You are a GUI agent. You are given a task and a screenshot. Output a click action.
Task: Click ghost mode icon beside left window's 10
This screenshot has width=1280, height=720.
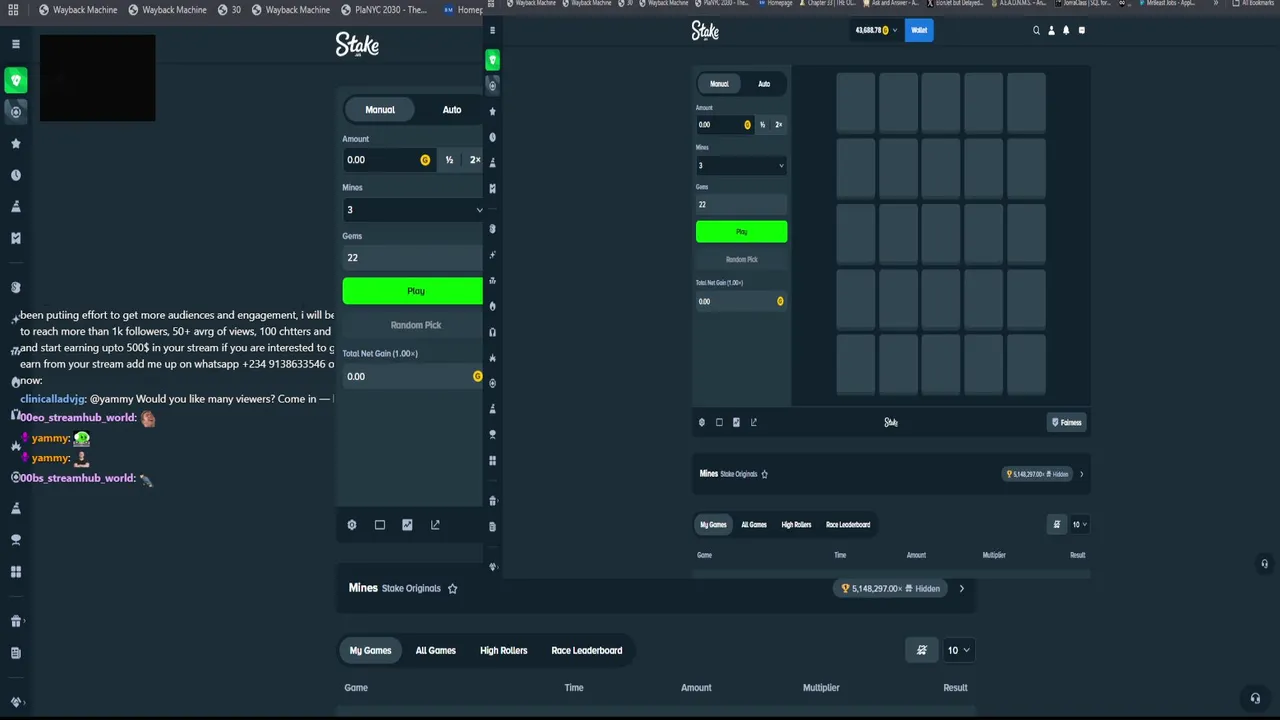[922, 650]
